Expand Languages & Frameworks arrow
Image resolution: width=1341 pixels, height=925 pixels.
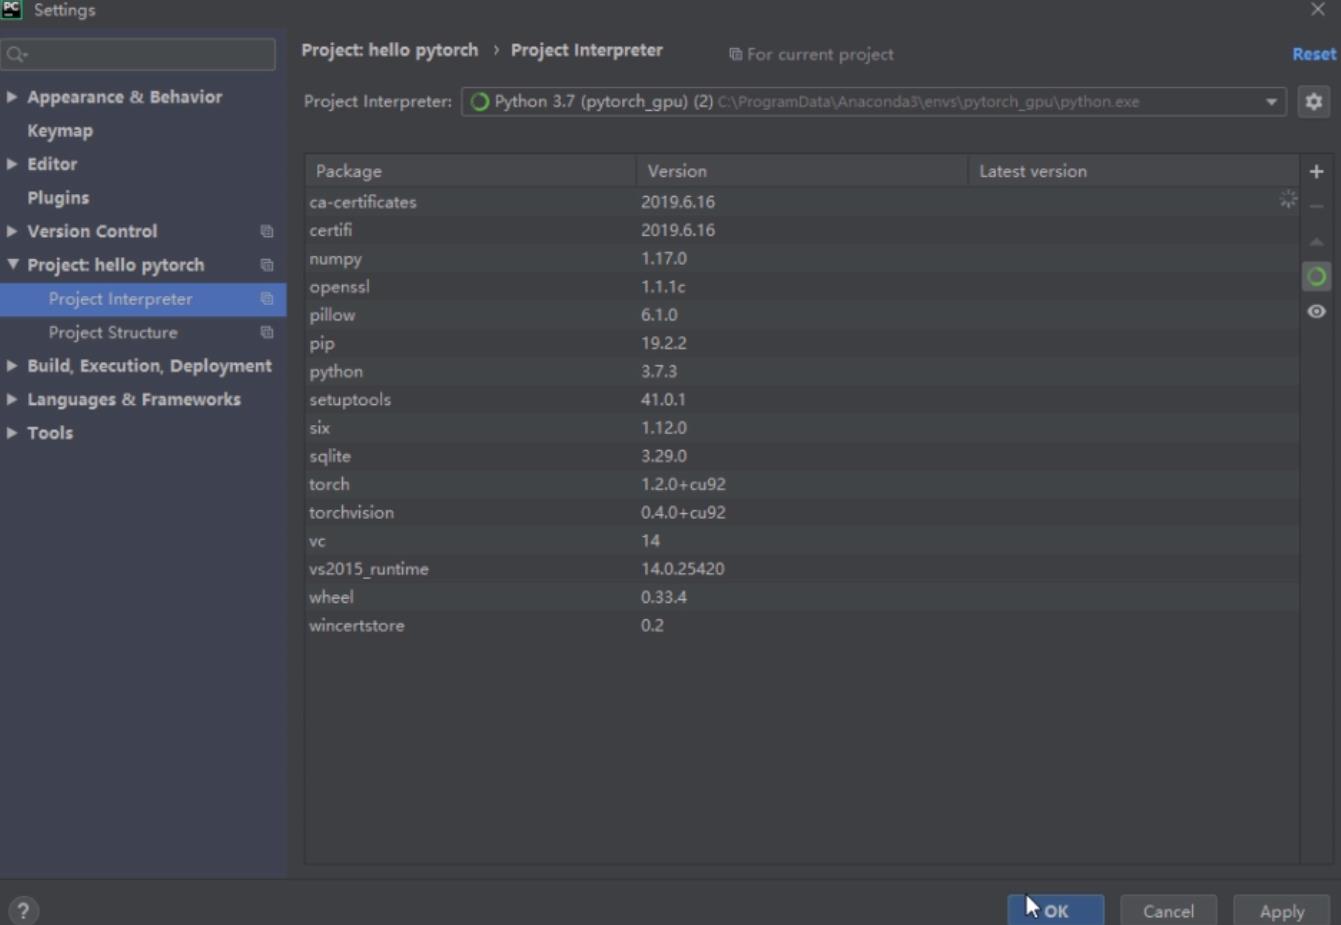[12, 400]
